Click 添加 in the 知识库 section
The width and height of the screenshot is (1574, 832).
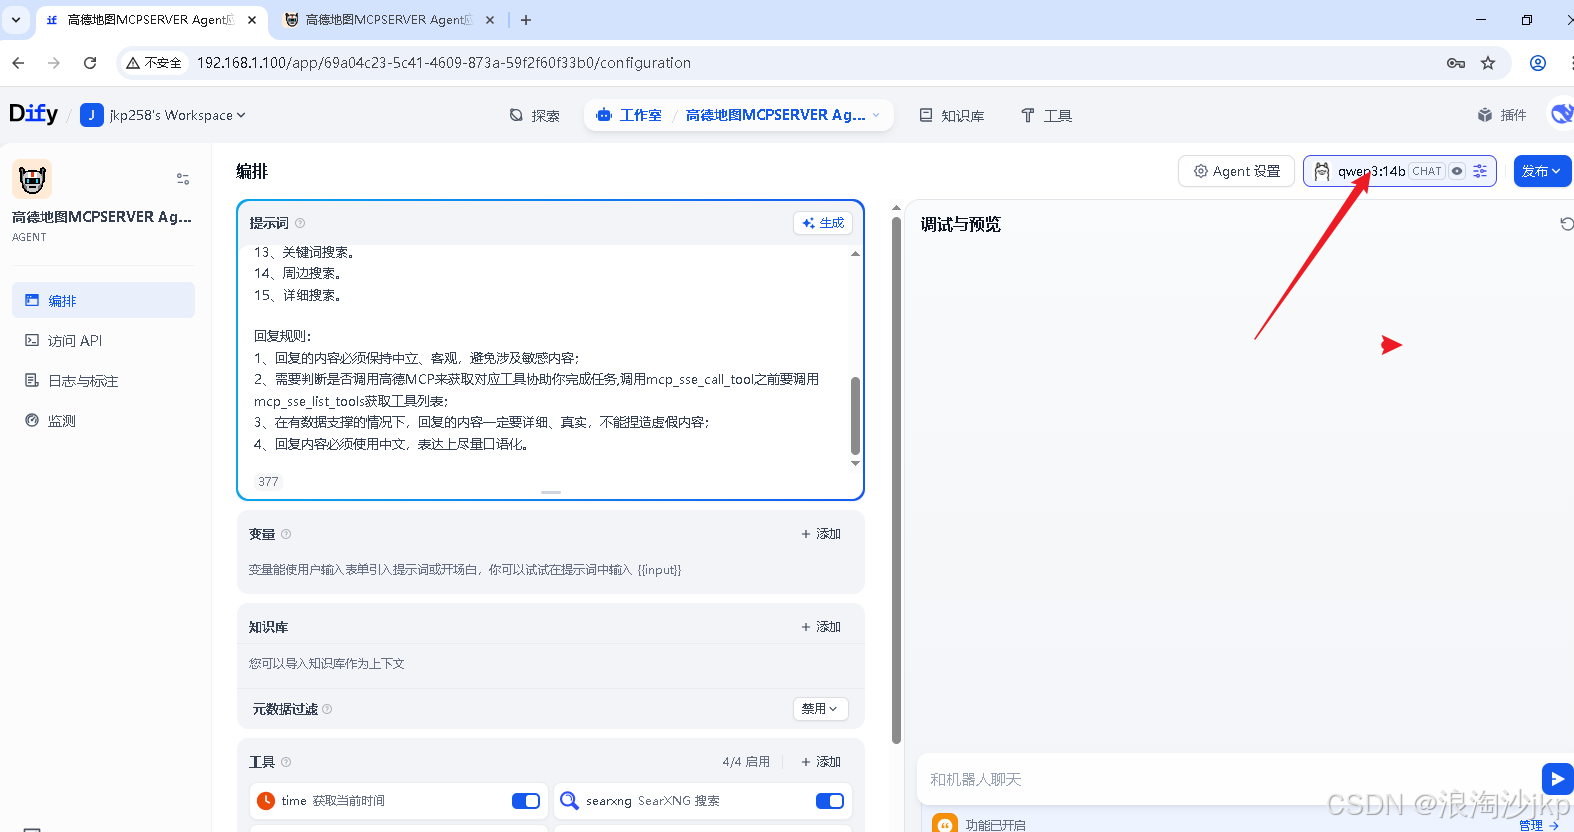pos(821,627)
